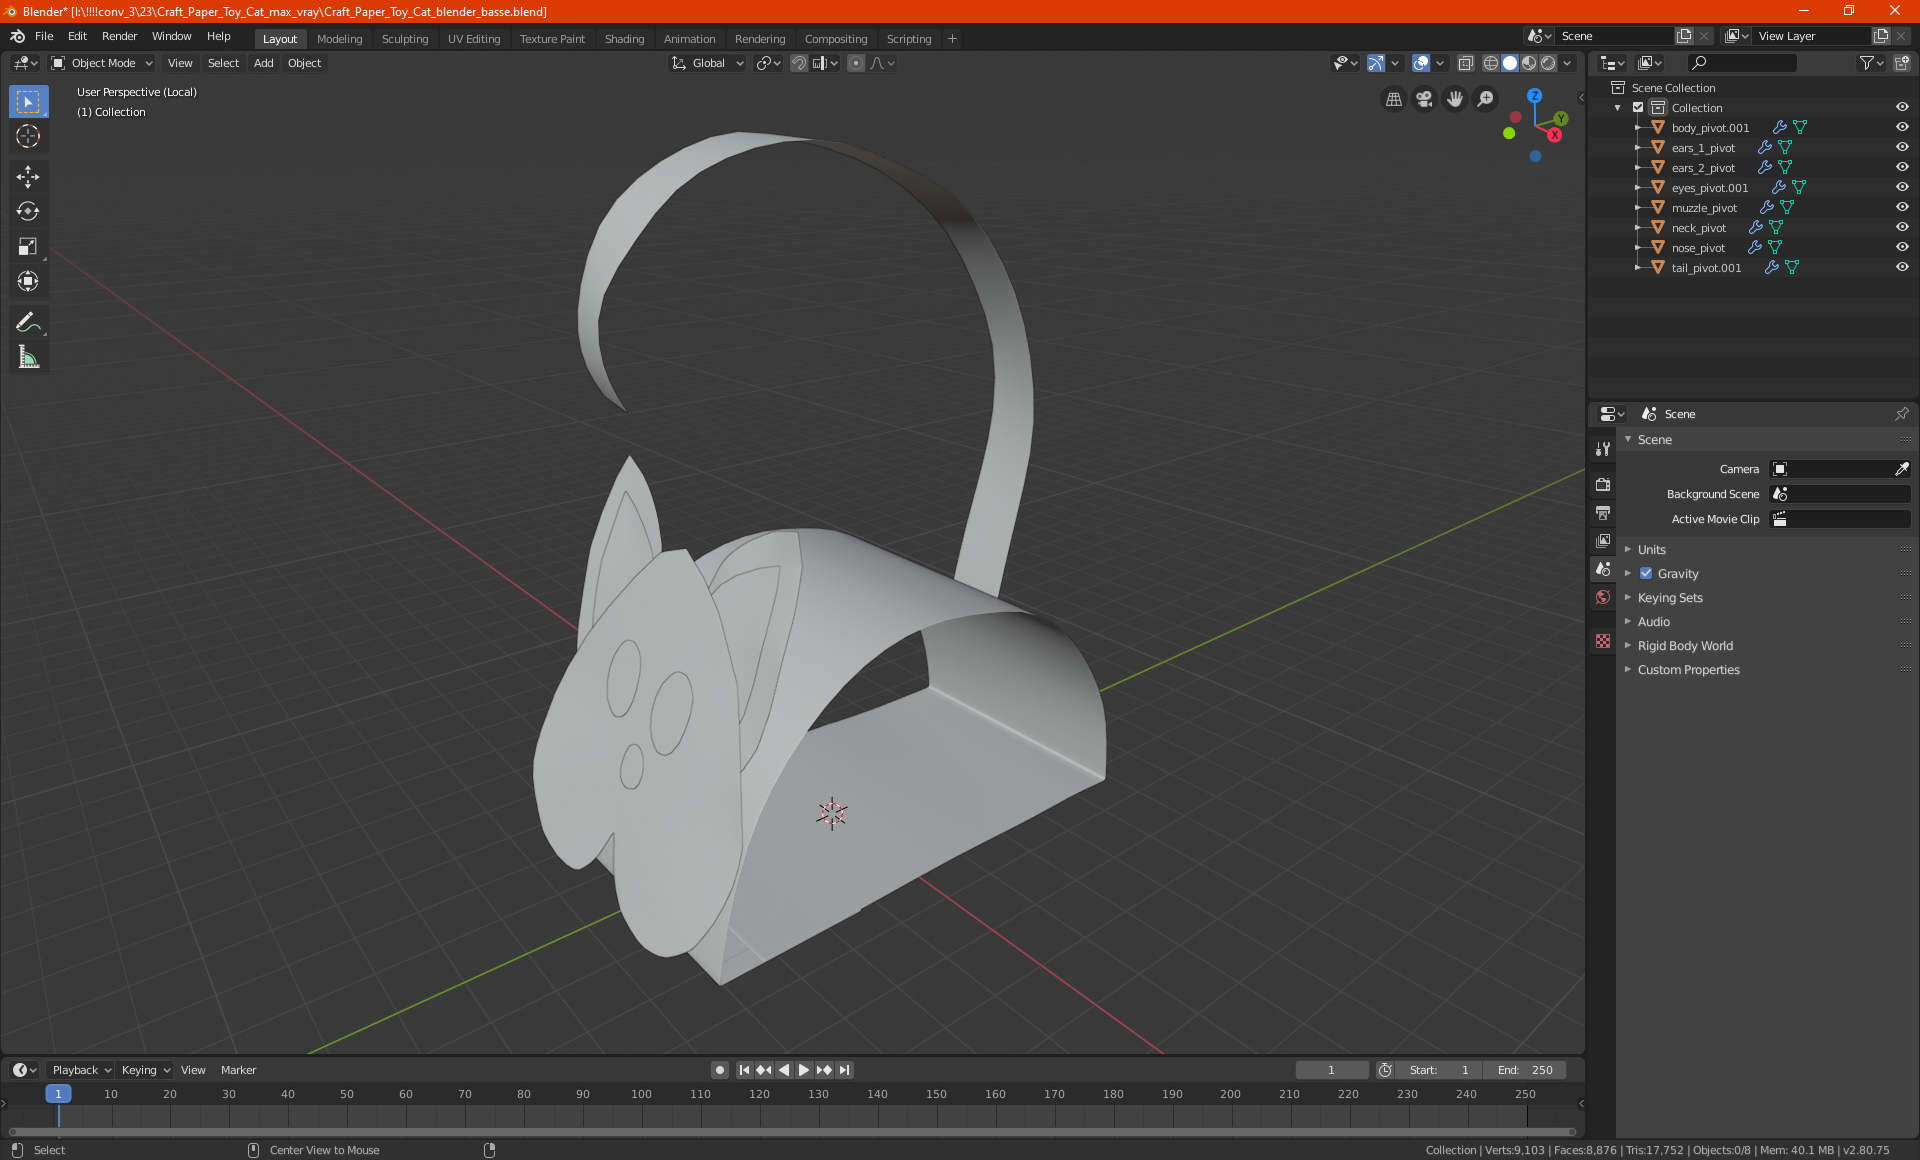Open the Playback dropdown in timeline
1920x1160 pixels.
coord(81,1070)
